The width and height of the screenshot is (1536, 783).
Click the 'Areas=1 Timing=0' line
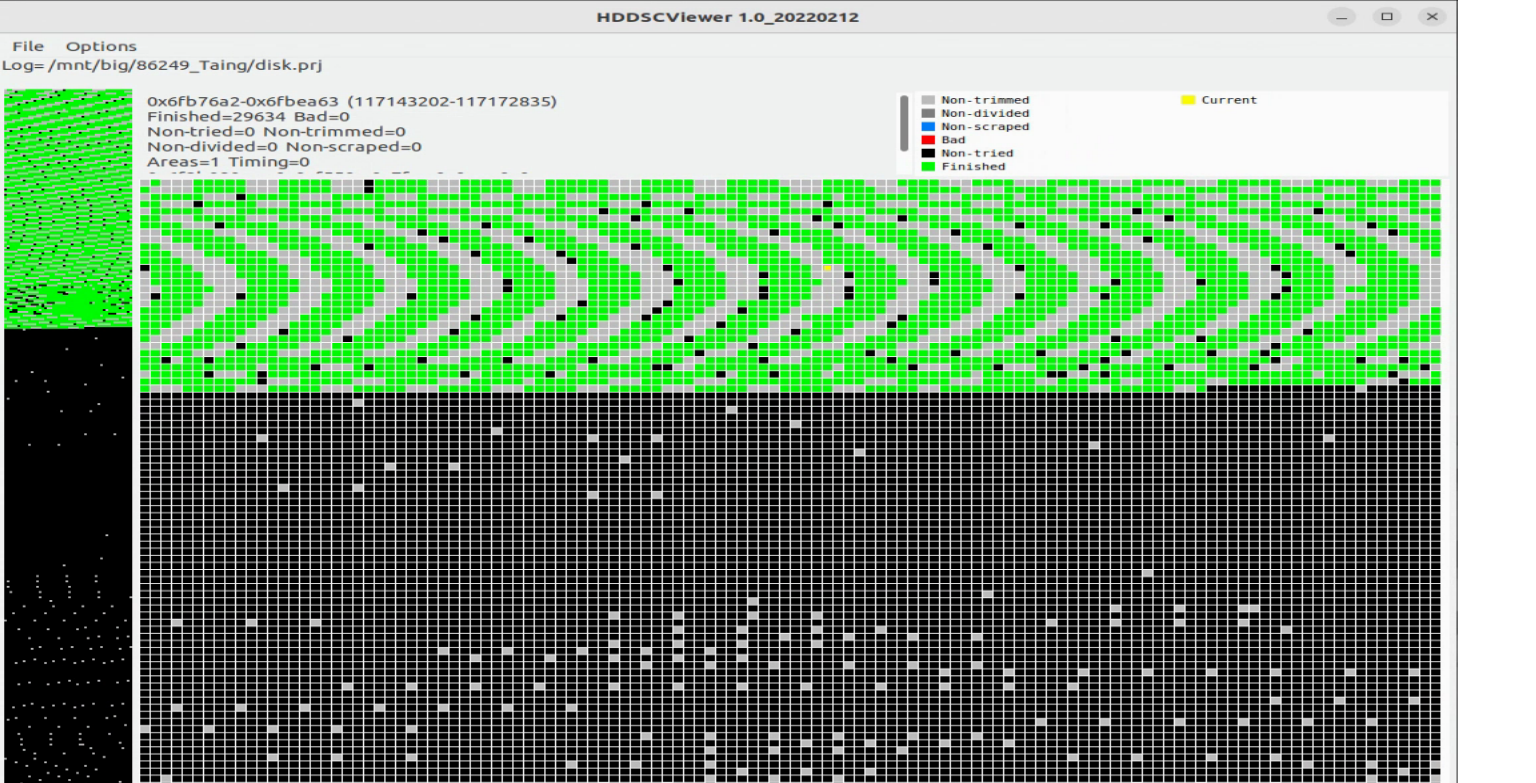228,161
